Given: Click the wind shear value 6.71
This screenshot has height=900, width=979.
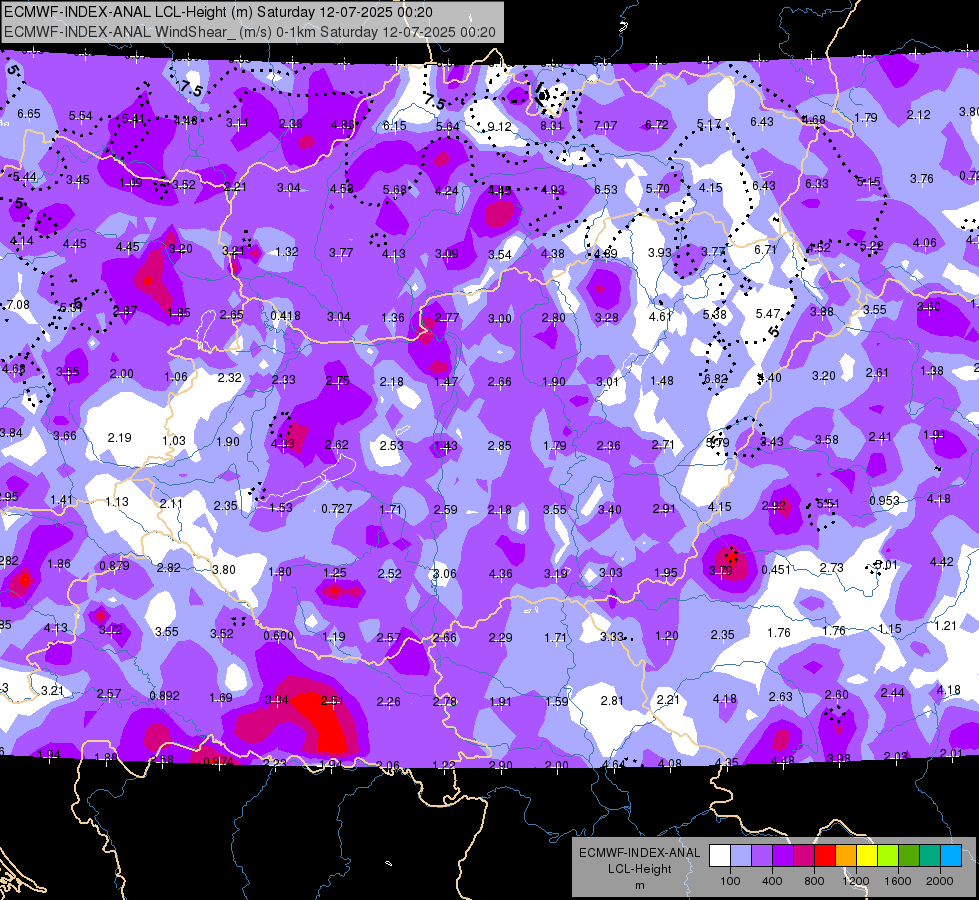Looking at the screenshot, I should coord(765,250).
